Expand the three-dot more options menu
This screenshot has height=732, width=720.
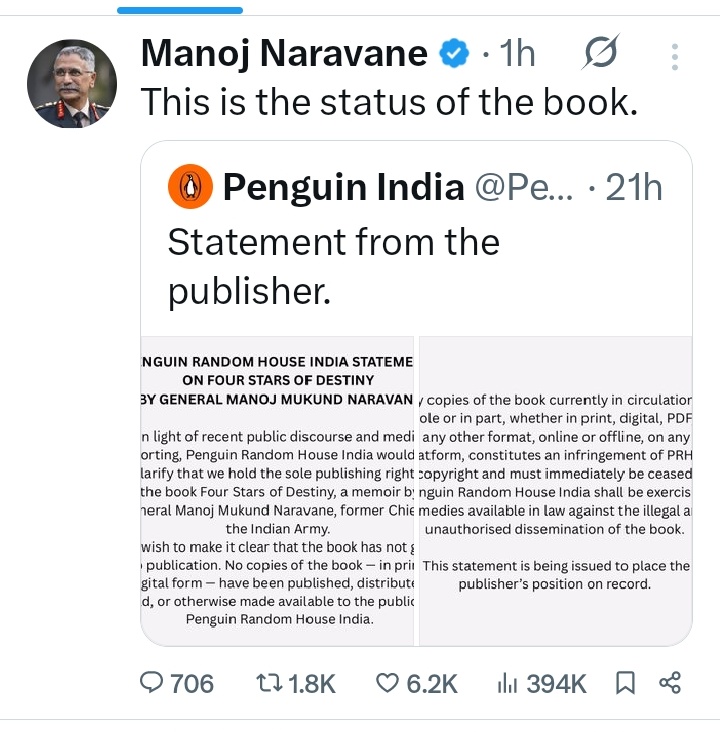coord(676,56)
